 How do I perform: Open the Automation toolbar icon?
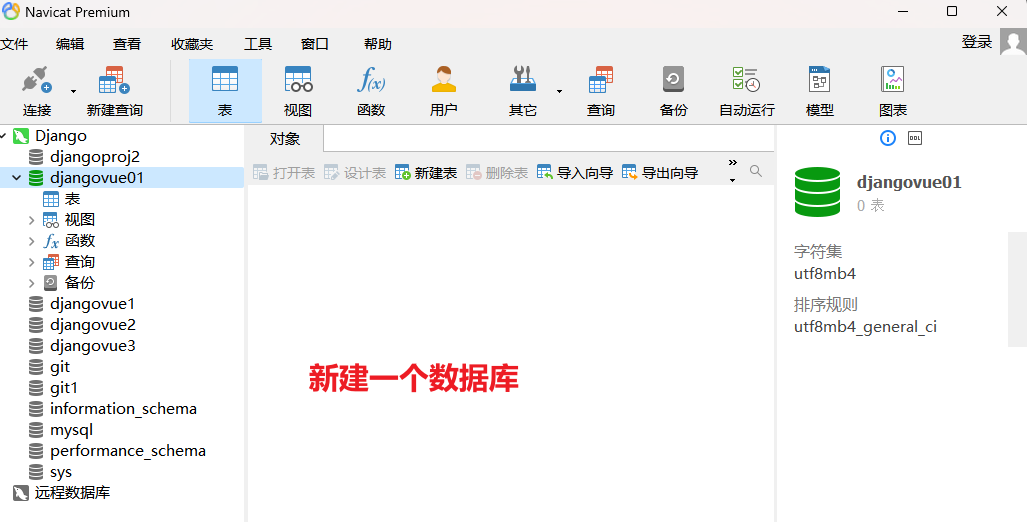coord(747,79)
